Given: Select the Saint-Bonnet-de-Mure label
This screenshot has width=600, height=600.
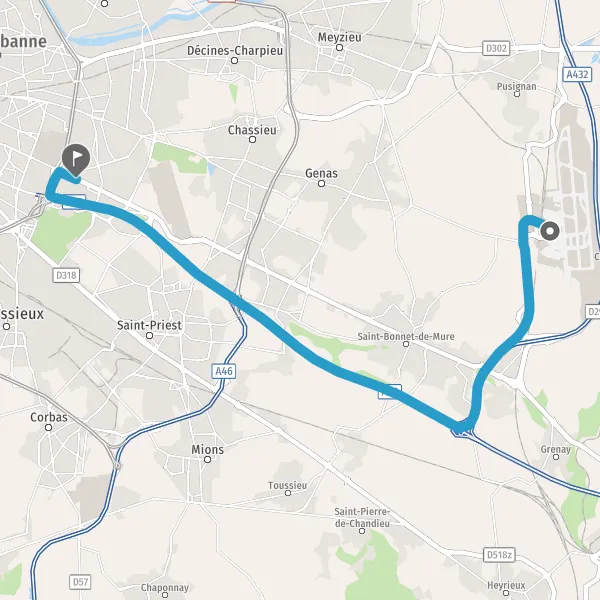Looking at the screenshot, I should point(406,336).
